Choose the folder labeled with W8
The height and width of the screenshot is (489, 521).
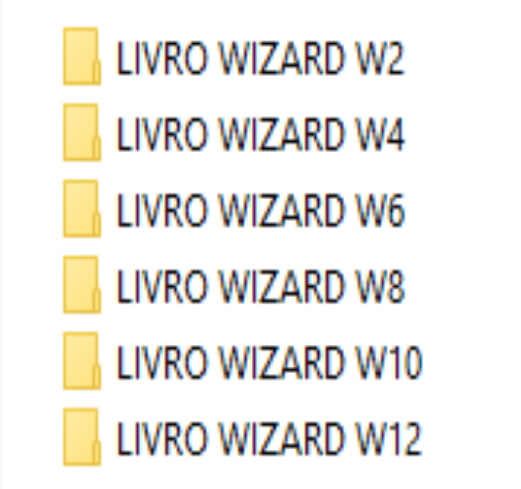point(234,285)
